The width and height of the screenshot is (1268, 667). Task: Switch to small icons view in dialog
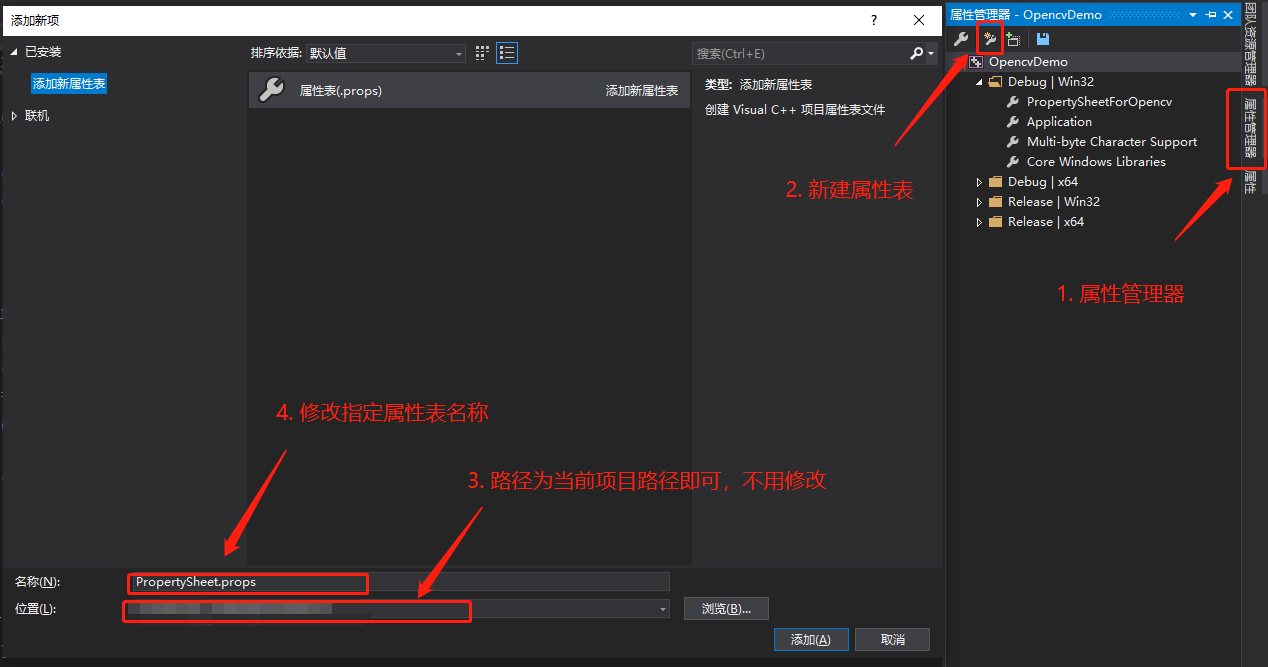(x=482, y=53)
